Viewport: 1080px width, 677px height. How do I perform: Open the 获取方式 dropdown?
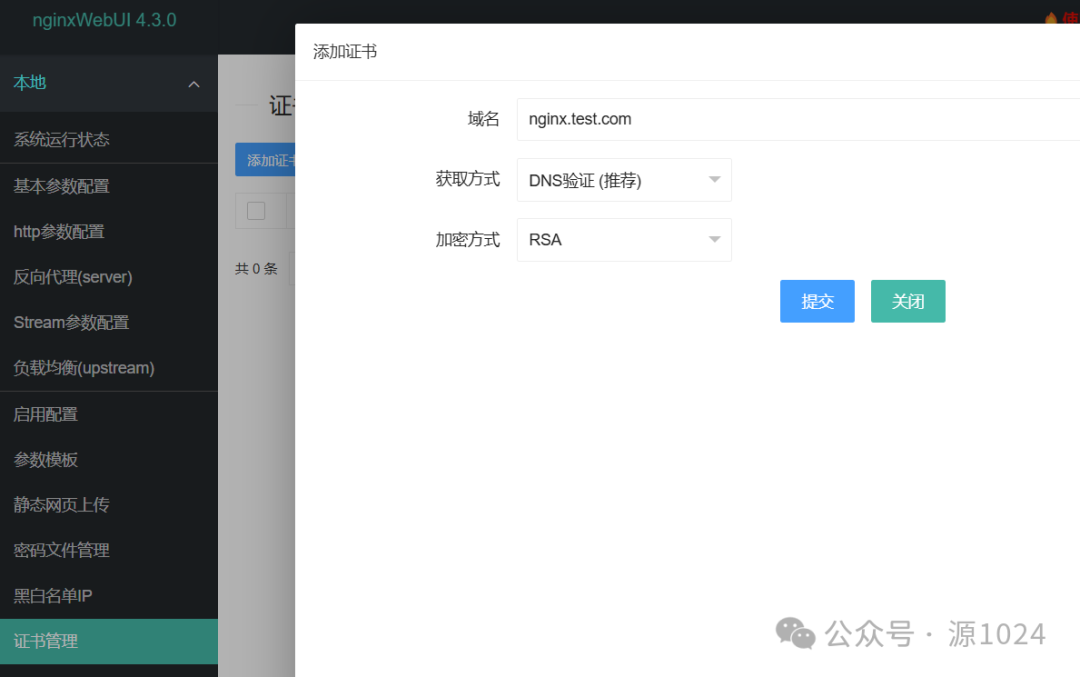624,180
